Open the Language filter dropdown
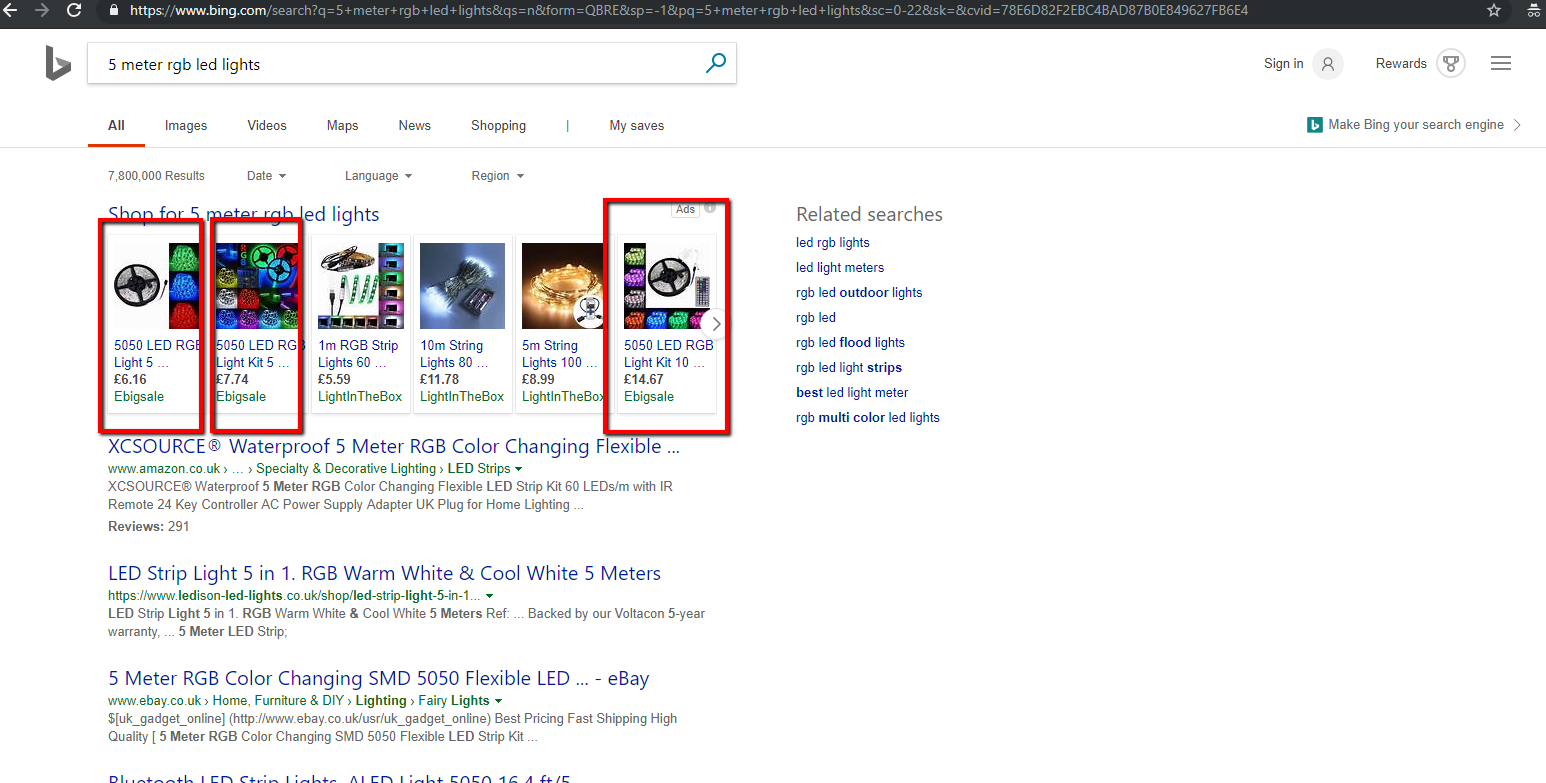Screen dimensions: 1546x783 (x=378, y=176)
